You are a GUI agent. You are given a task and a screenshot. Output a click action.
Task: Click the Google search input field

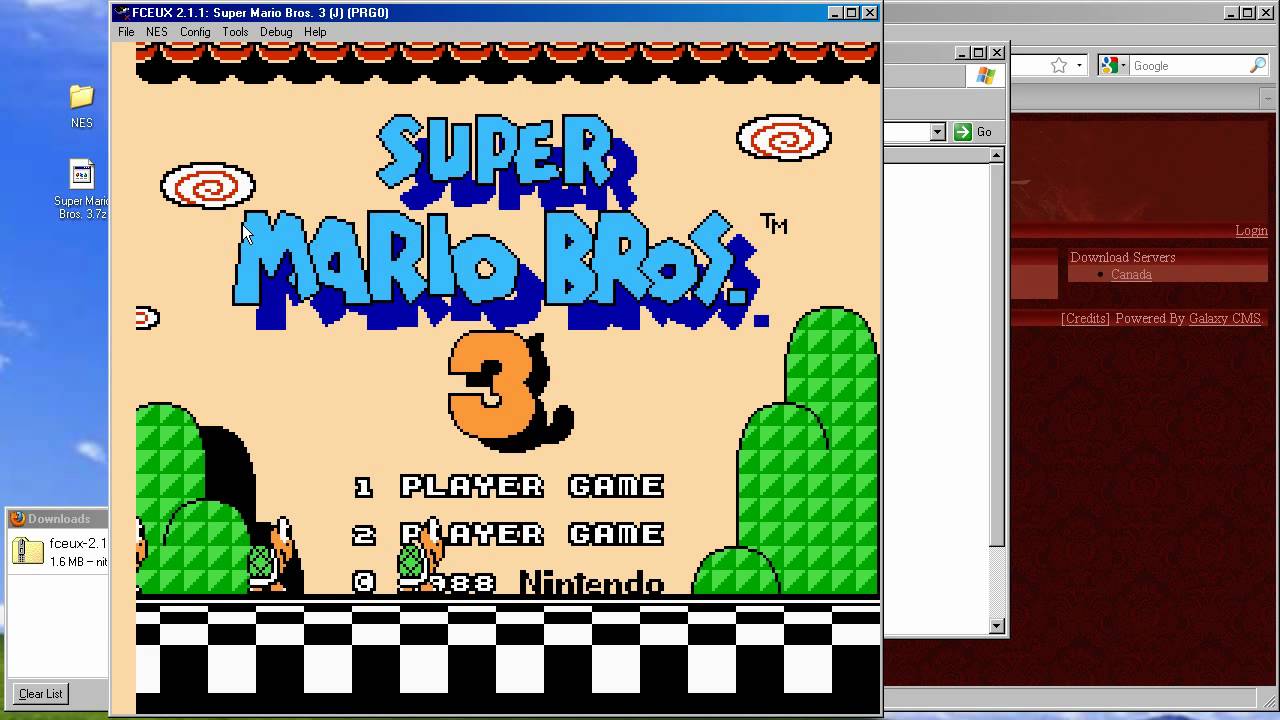[1190, 65]
